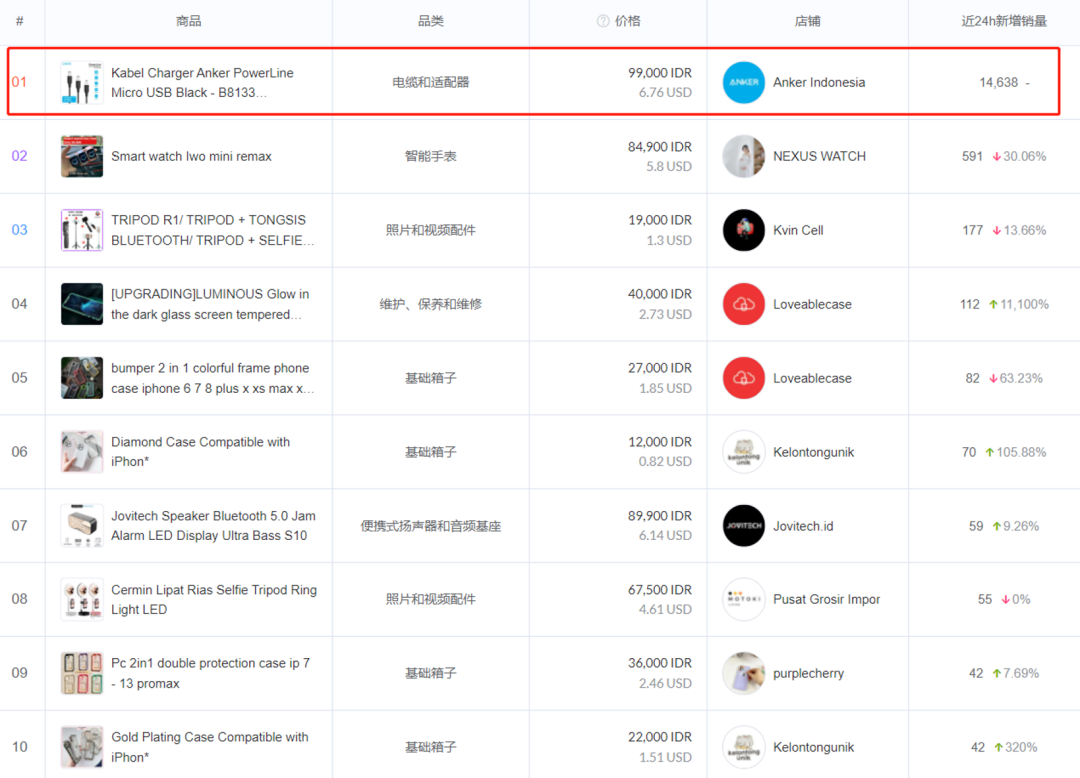Click the Pusat Grosir Impor shop name
Viewport: 1080px width, 778px height.
tap(827, 599)
